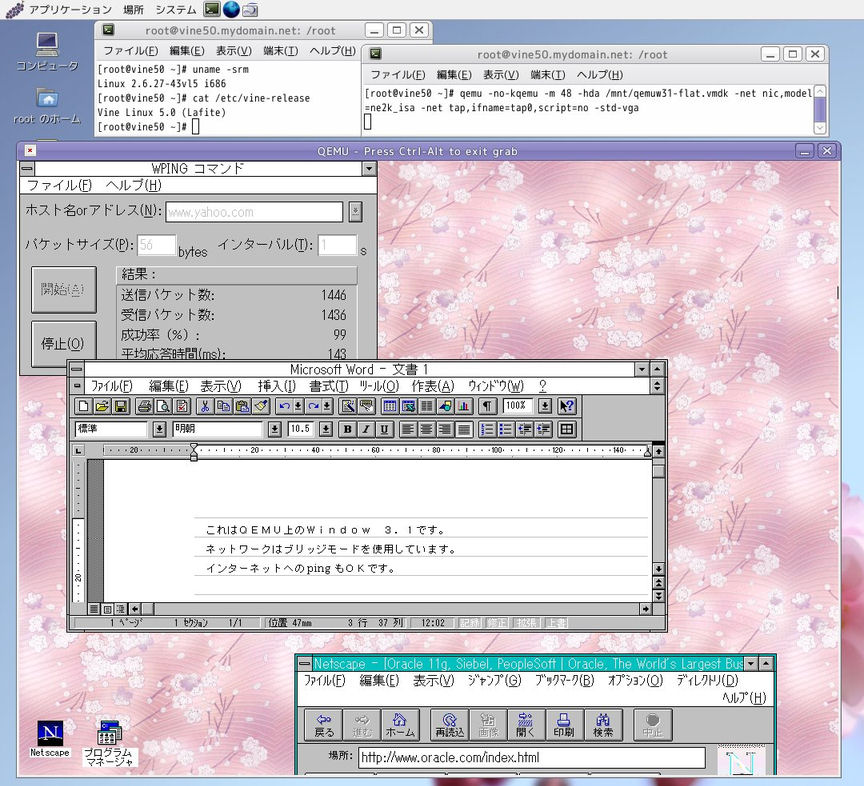Open システム menu in top panel
The image size is (864, 786).
pos(176,9)
